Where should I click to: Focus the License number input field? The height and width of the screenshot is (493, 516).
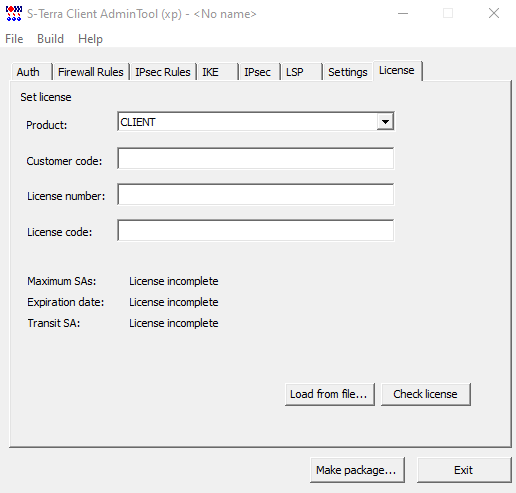point(256,194)
